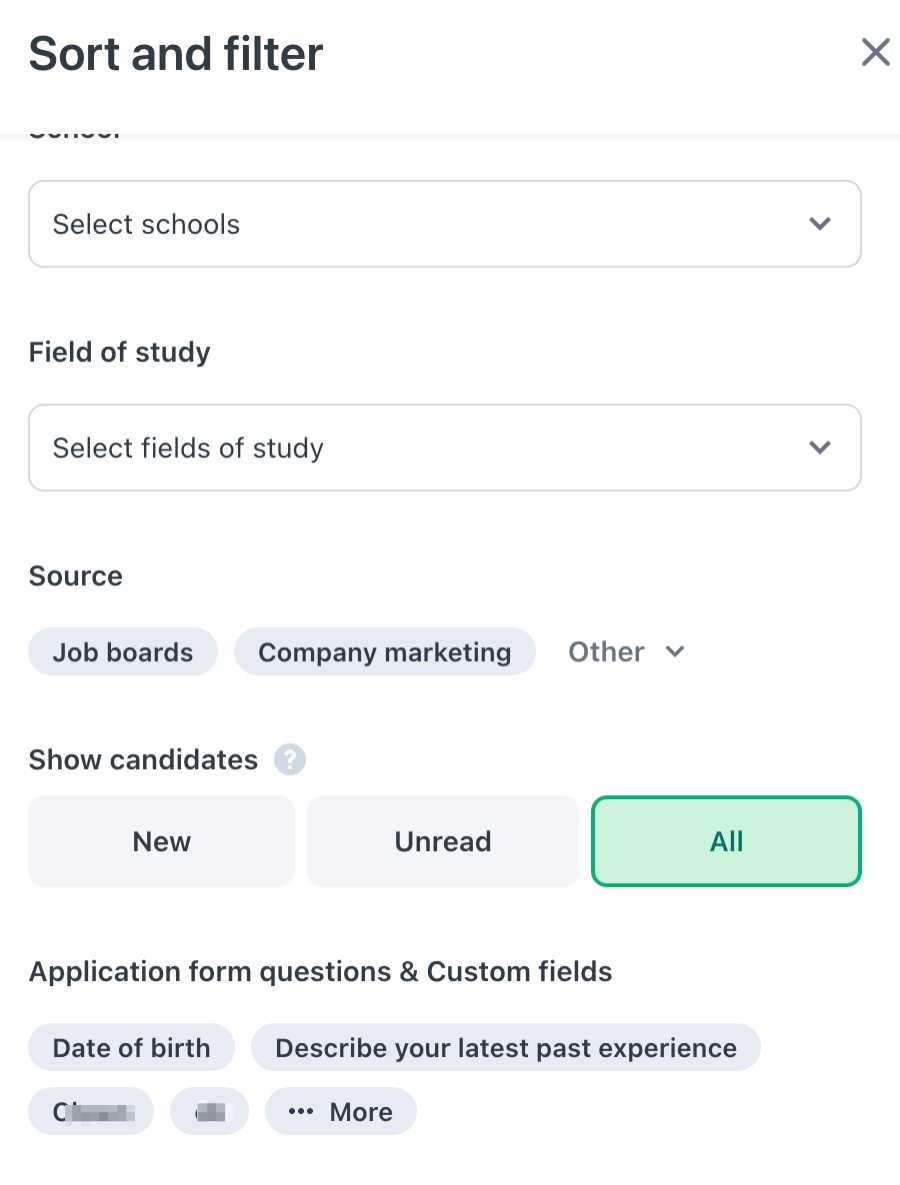Select Describe your latest past experience chip

pos(505,1048)
